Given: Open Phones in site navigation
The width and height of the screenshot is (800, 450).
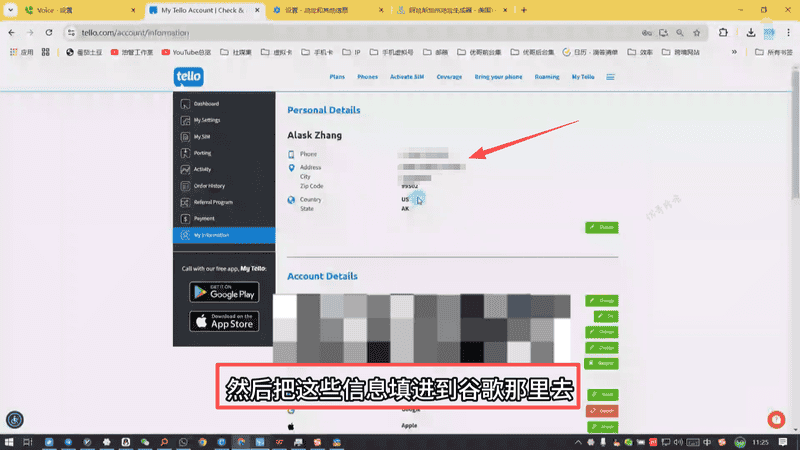Looking at the screenshot, I should point(367,77).
